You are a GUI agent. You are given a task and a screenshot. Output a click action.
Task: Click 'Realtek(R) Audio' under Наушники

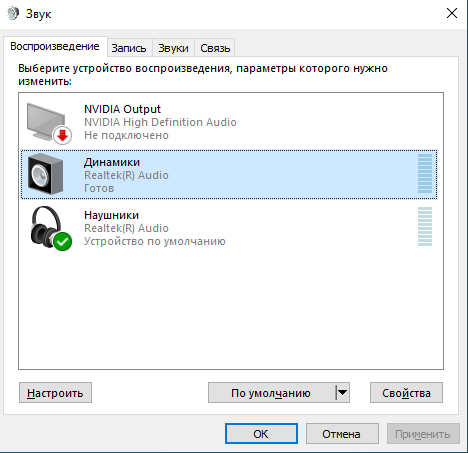pyautogui.click(x=126, y=228)
